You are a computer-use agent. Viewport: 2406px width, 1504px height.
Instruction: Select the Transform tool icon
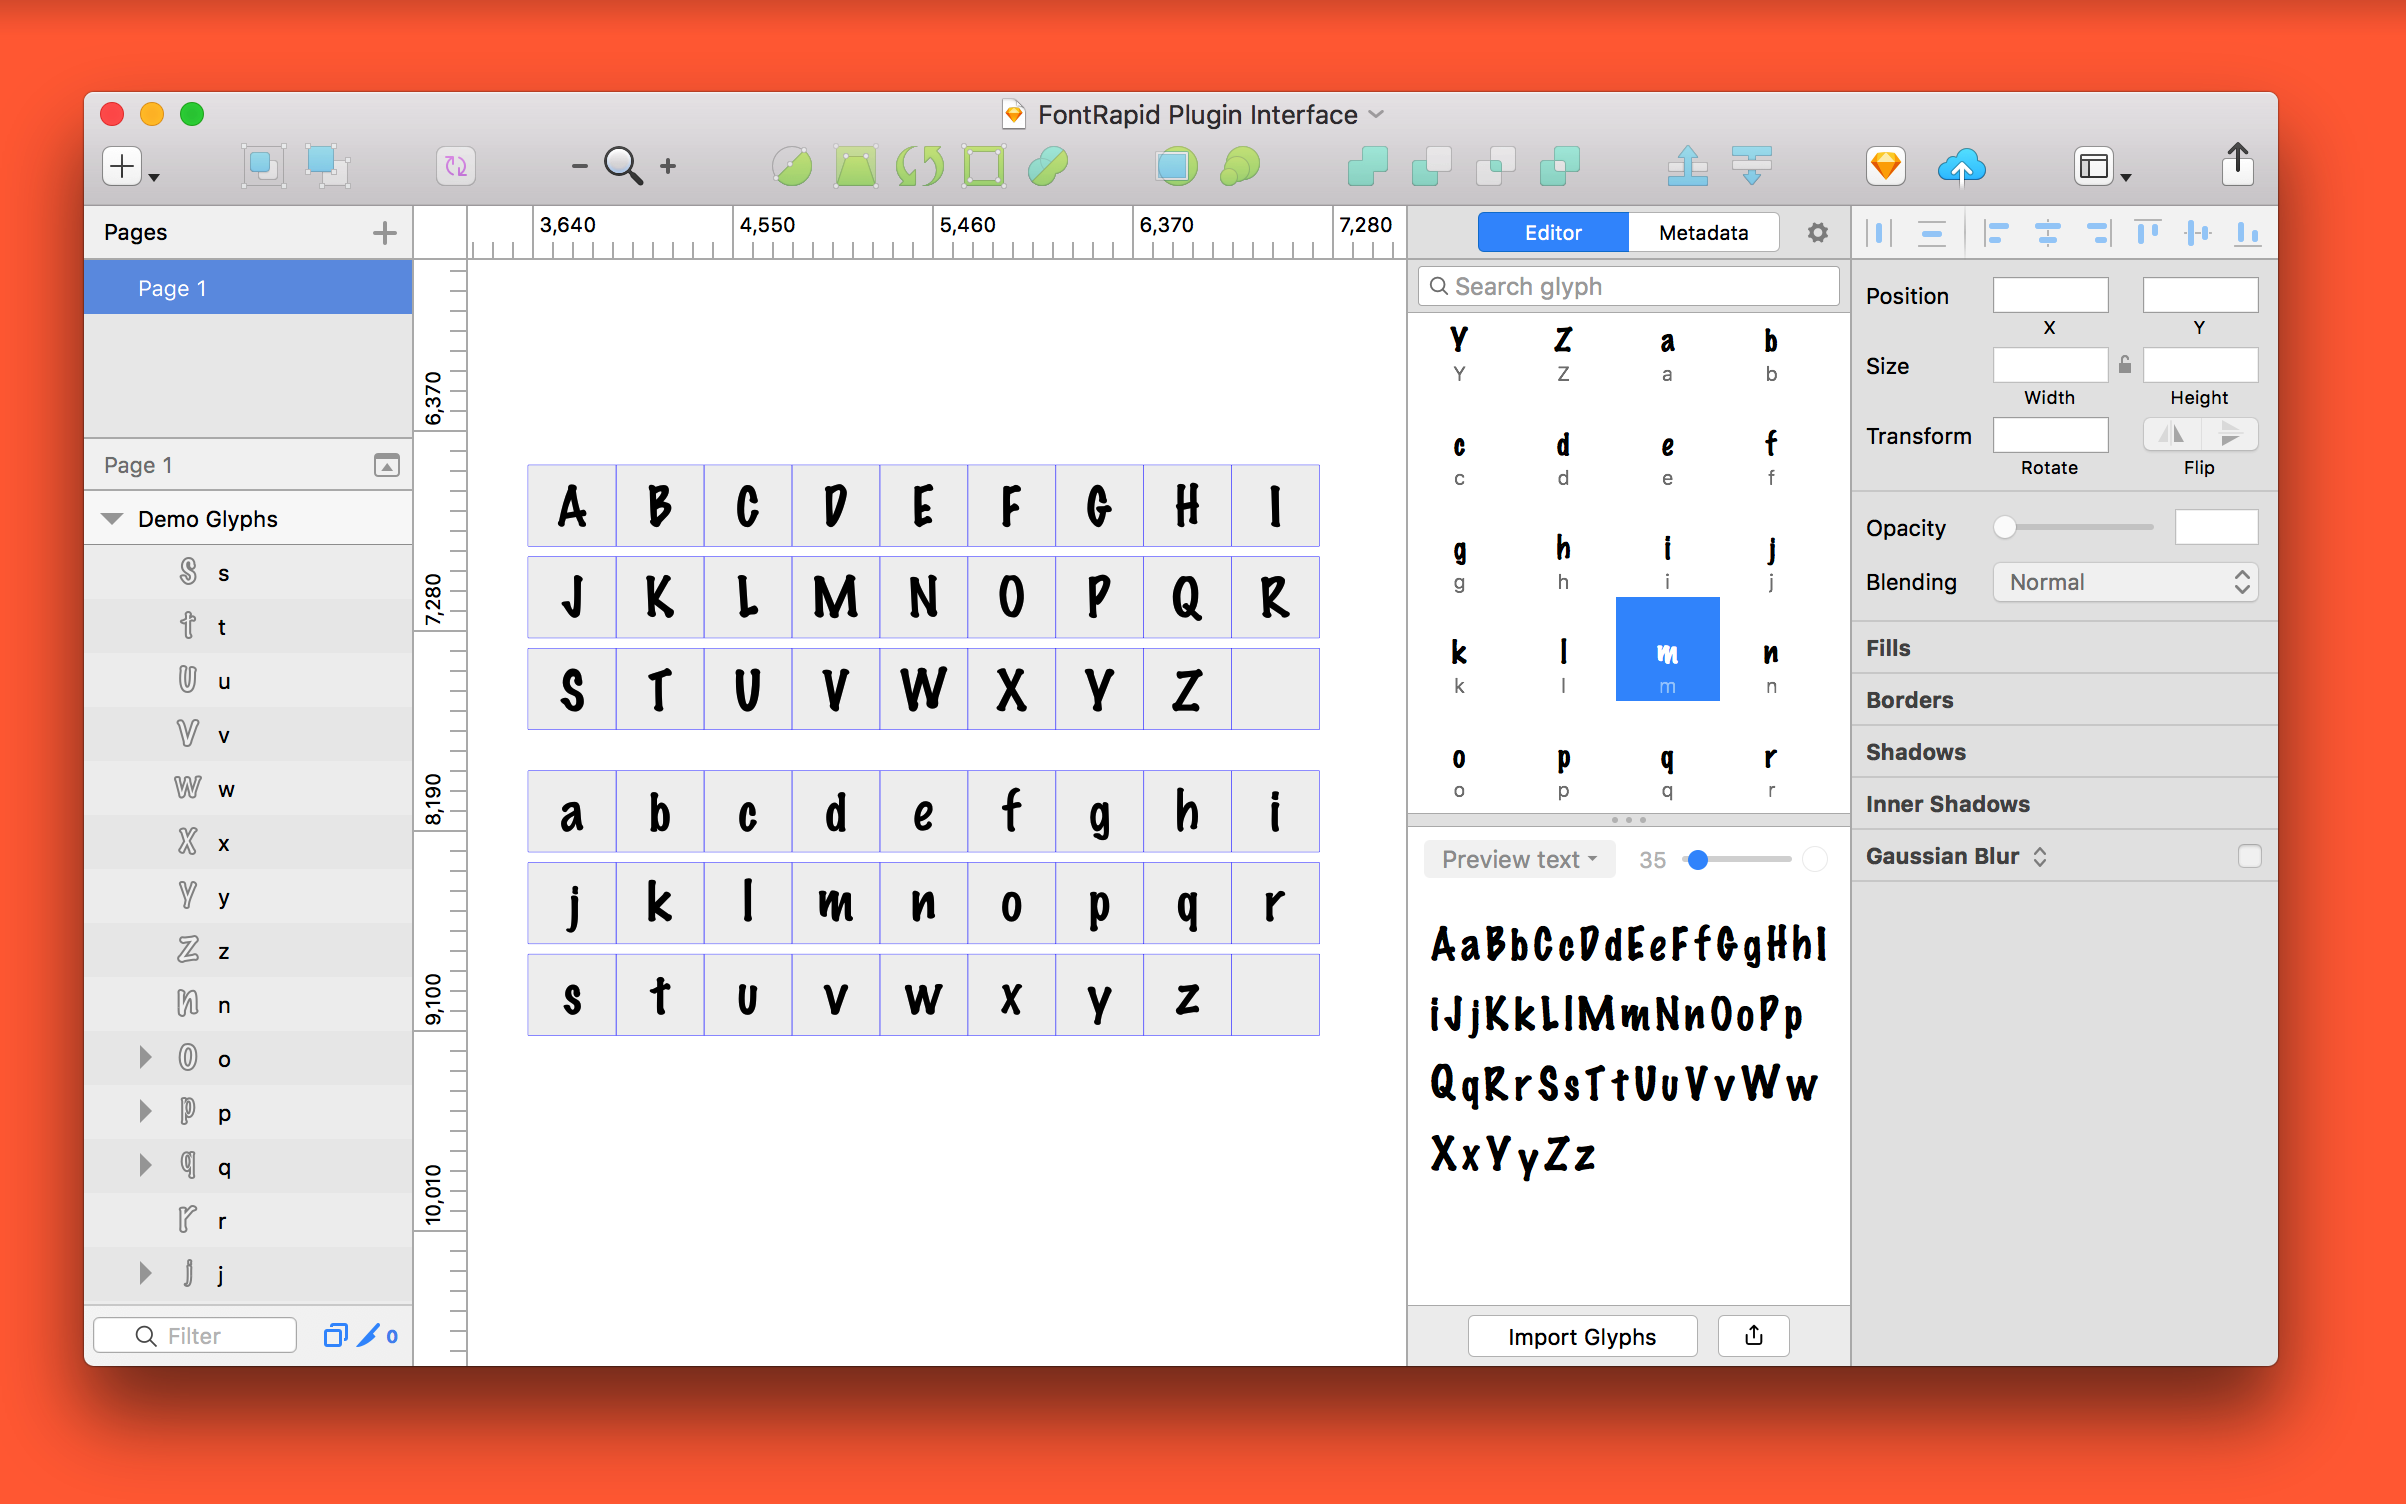coord(856,166)
